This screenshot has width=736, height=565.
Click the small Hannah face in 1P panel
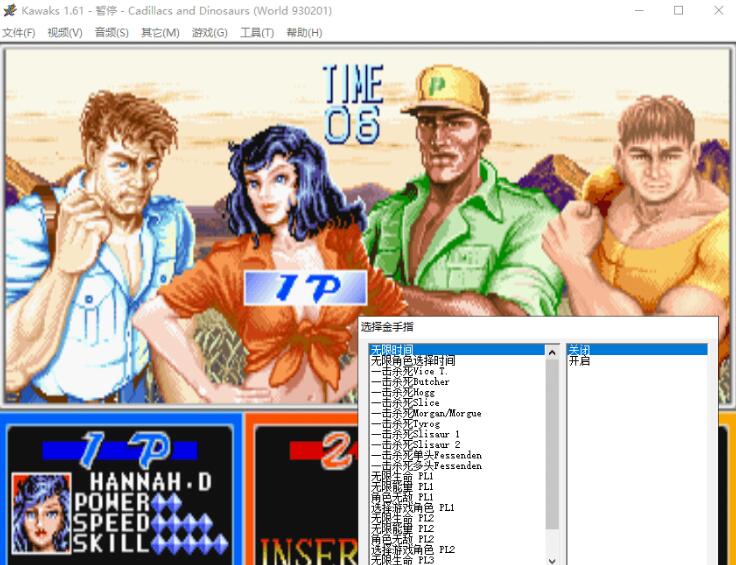(x=41, y=513)
